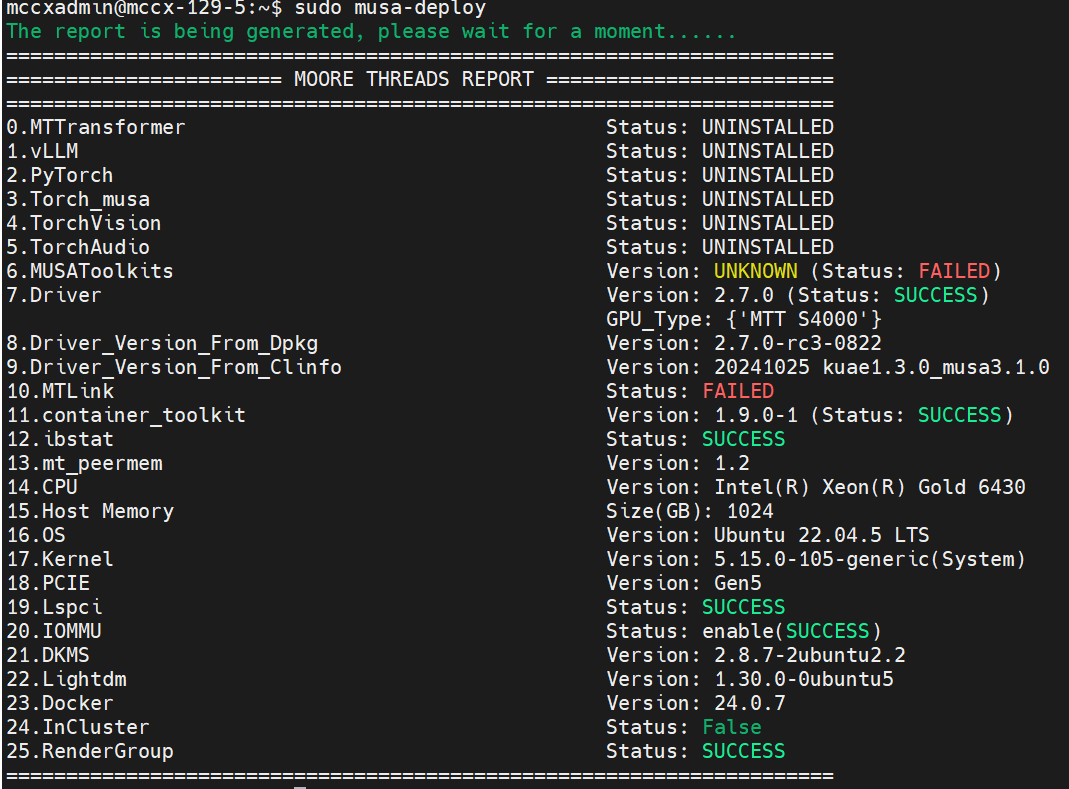
Task: Select the '7.Driver' entry
Action: (54, 295)
